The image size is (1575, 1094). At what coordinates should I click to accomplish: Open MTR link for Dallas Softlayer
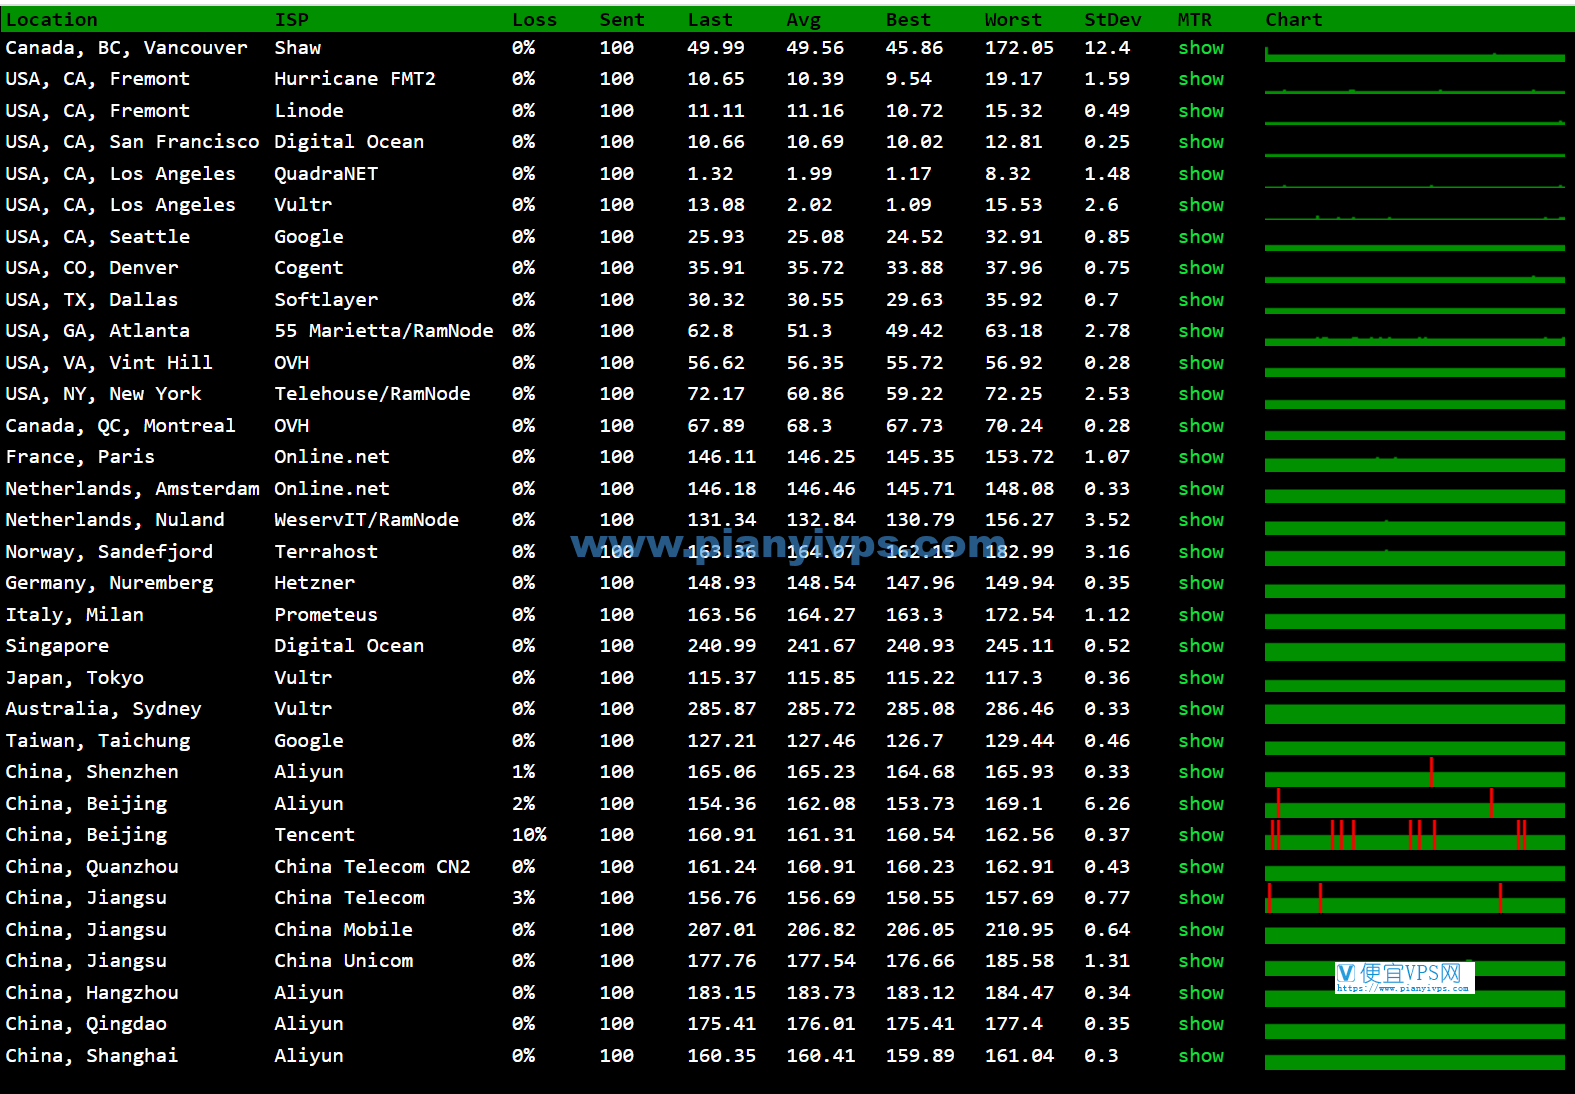point(1200,300)
